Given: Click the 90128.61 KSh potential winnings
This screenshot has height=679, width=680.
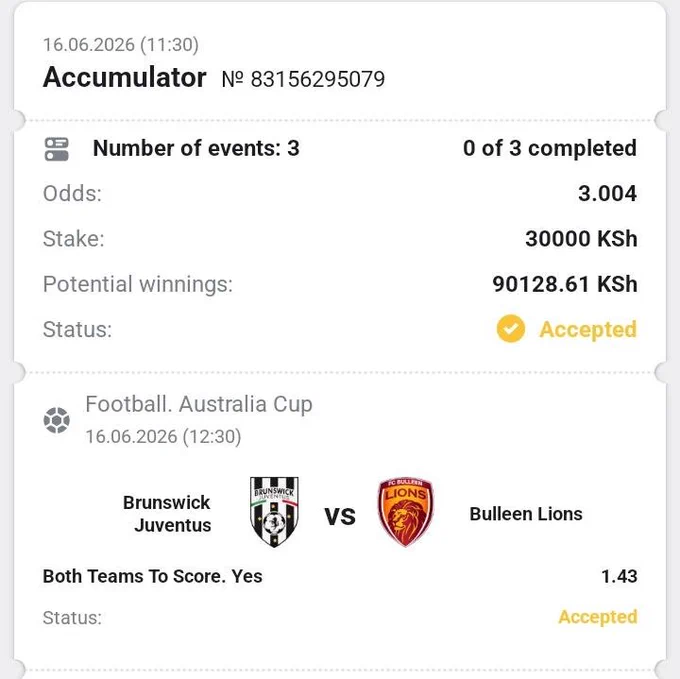Looking at the screenshot, I should pyautogui.click(x=565, y=284).
